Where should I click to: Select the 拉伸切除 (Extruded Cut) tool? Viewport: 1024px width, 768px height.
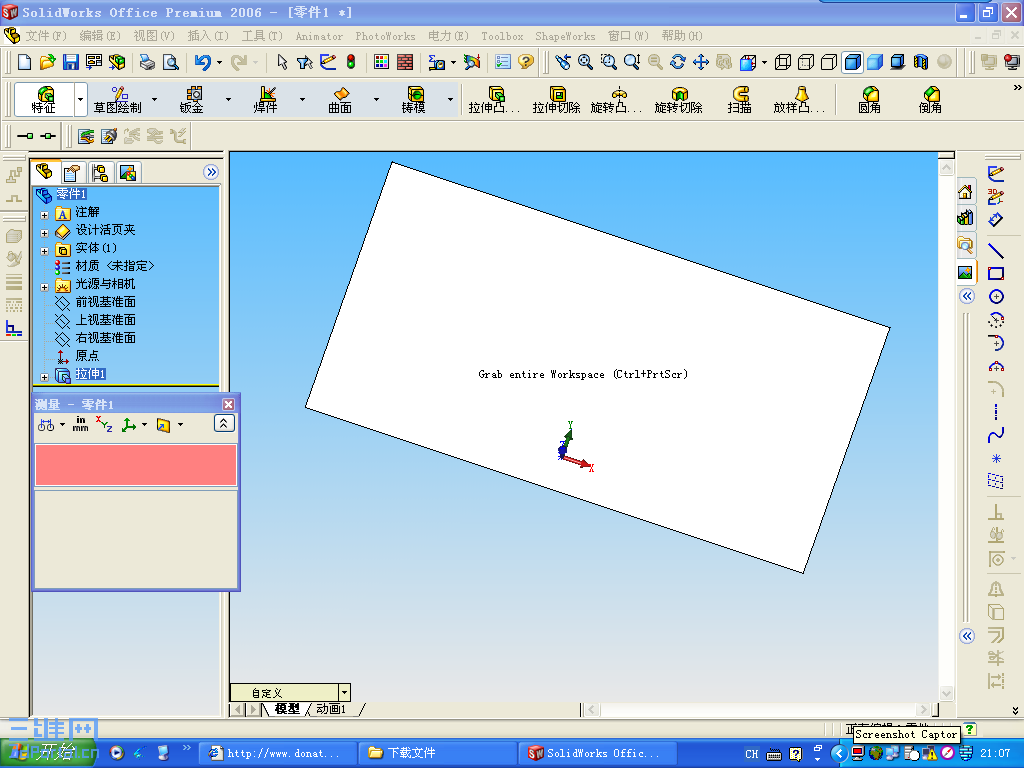(x=556, y=100)
